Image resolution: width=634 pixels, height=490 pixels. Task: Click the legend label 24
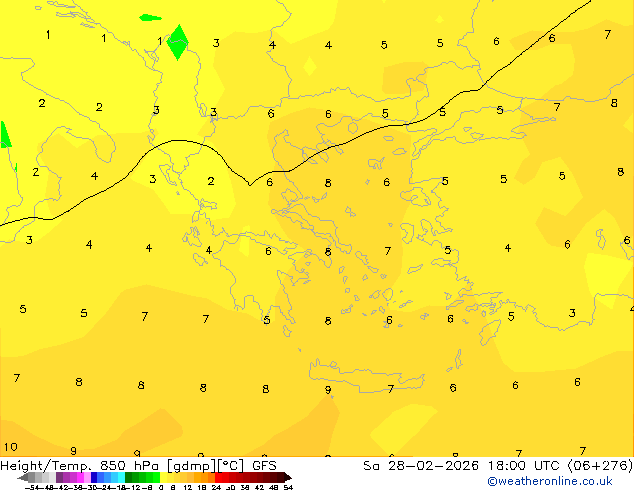pos(216,487)
